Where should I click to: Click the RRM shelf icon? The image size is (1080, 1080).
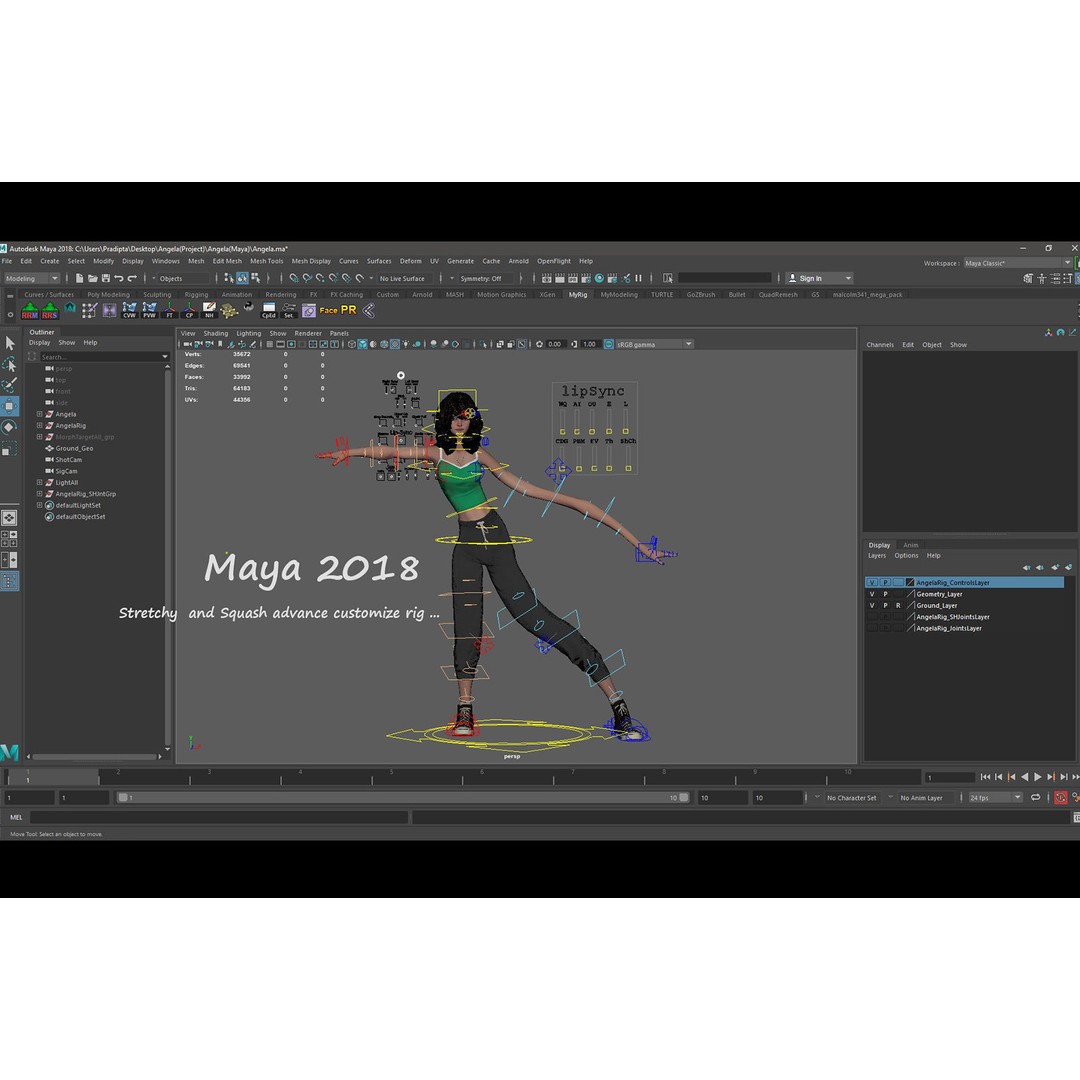(30, 311)
